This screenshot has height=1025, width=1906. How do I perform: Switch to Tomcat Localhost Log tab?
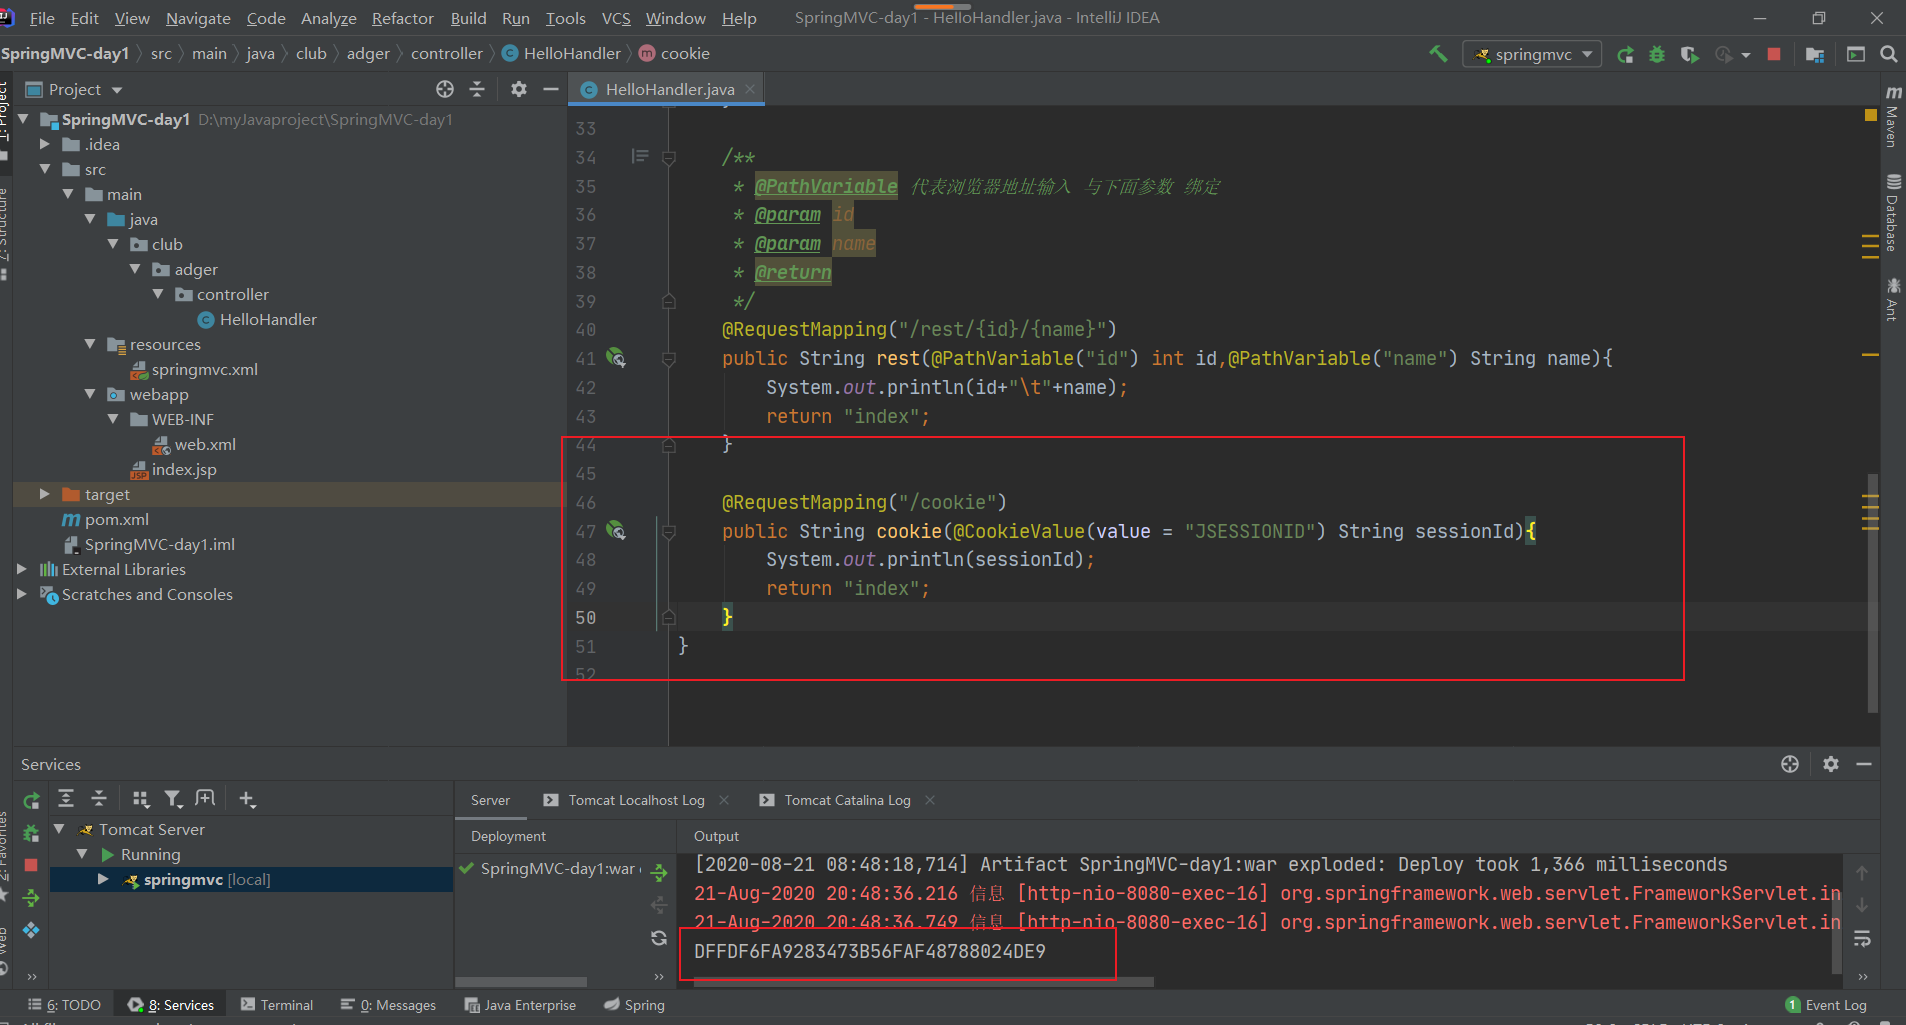tap(636, 800)
